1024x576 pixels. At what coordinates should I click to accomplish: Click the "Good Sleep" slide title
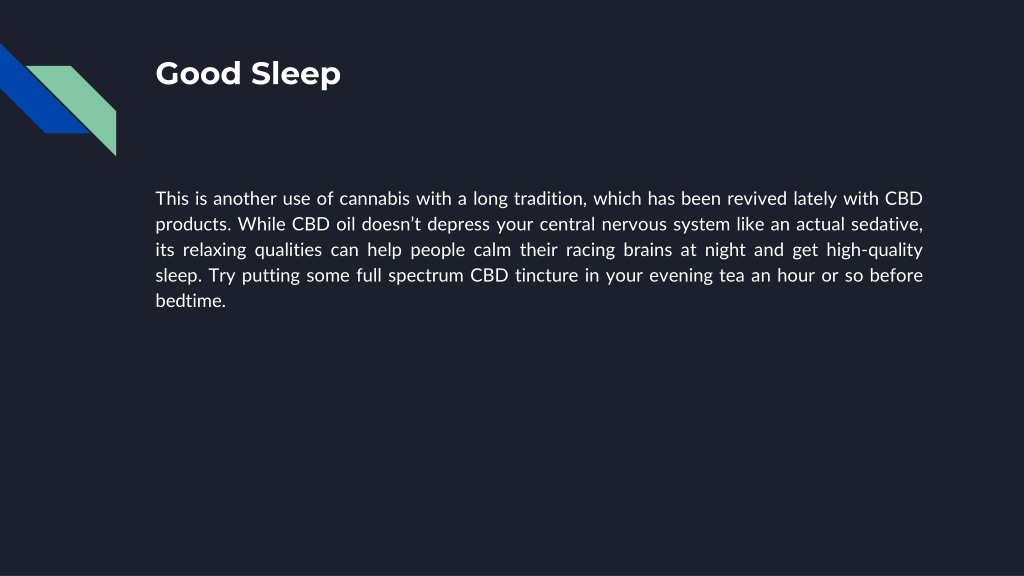pyautogui.click(x=248, y=74)
